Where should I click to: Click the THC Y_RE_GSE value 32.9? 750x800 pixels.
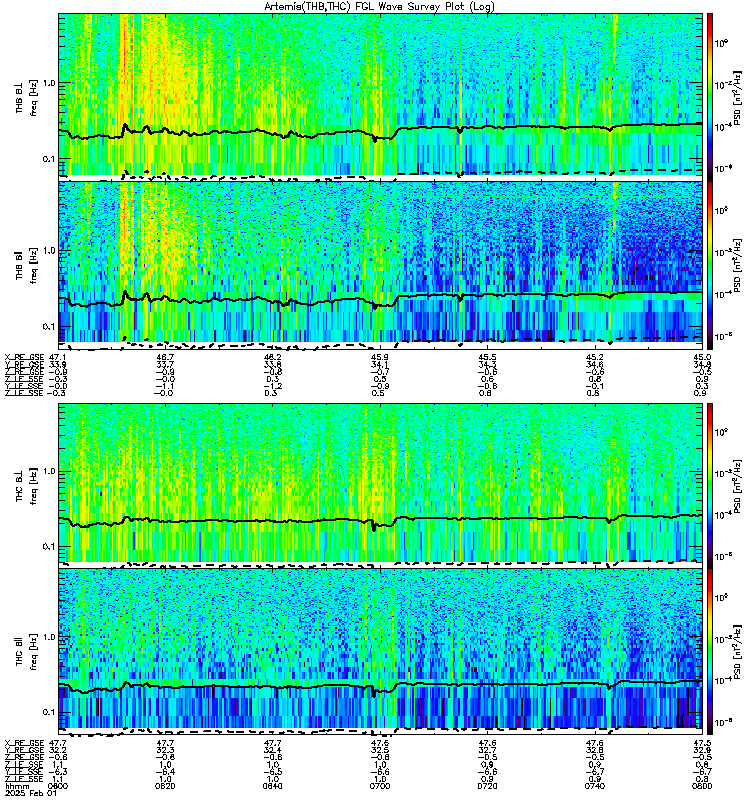click(x=702, y=750)
